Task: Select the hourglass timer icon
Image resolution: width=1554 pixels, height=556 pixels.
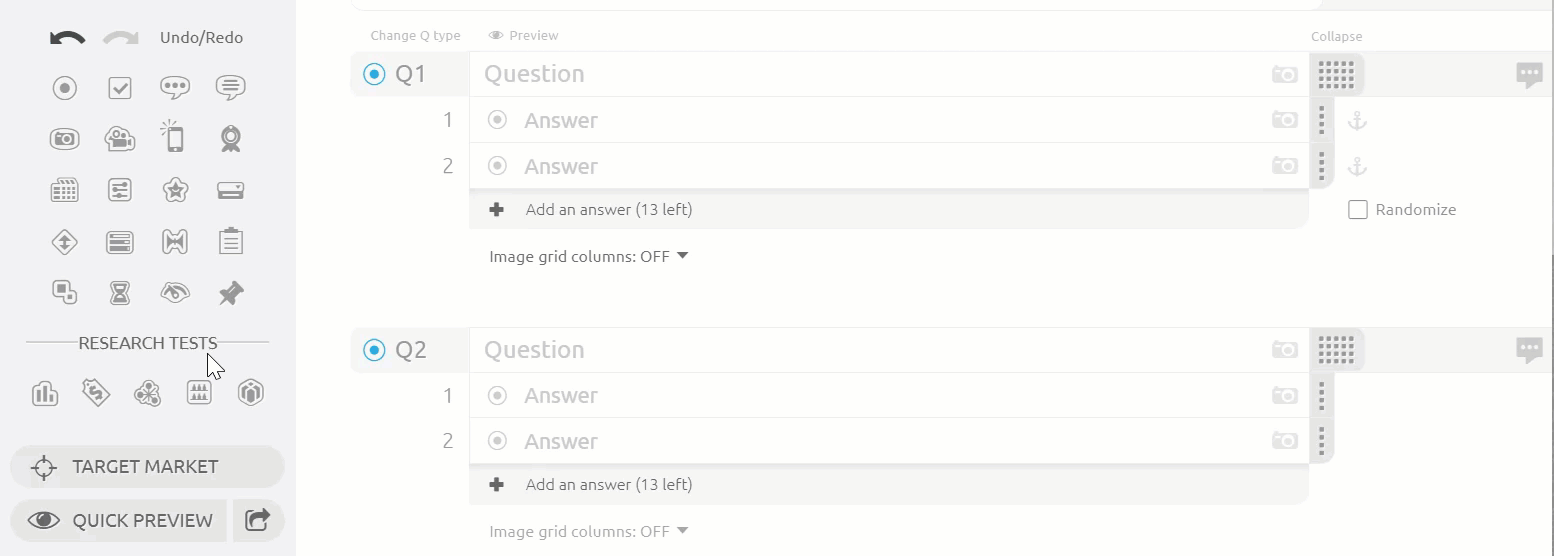Action: [120, 293]
